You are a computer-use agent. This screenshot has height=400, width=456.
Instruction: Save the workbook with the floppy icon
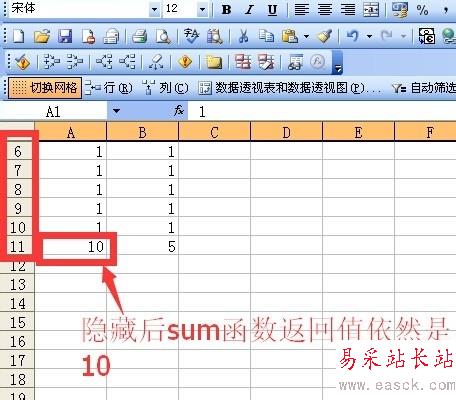(65, 36)
